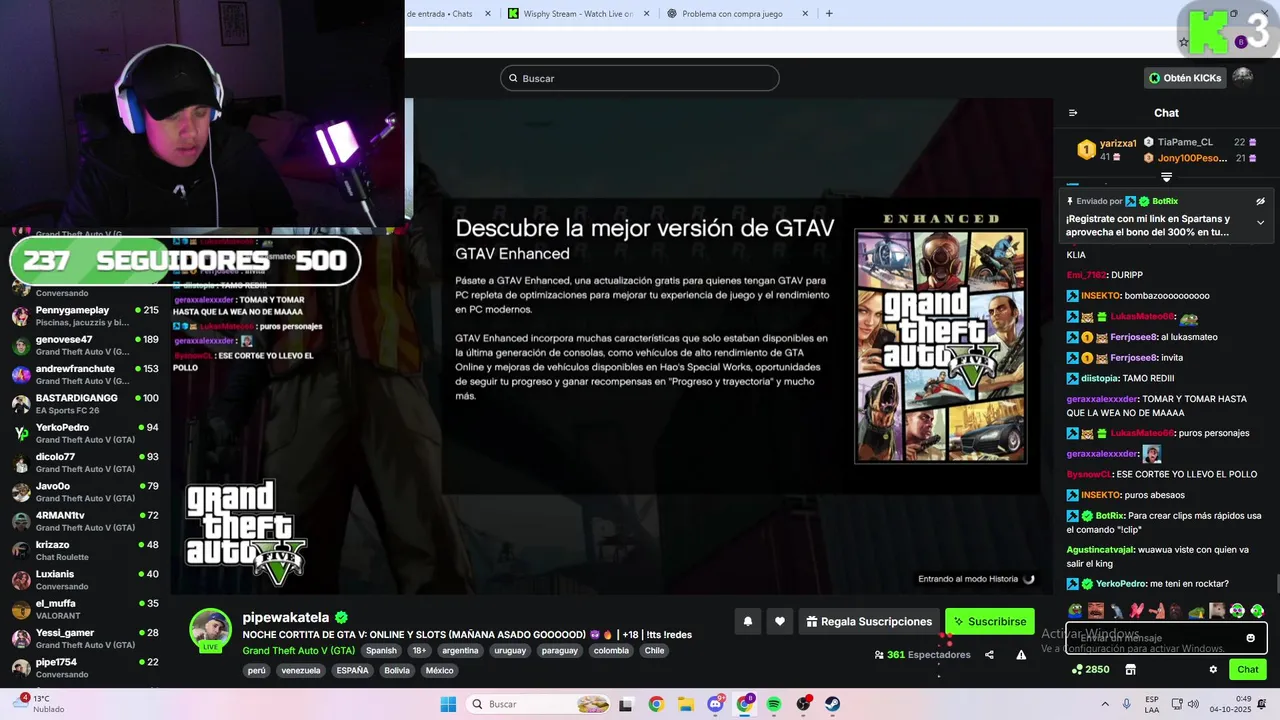Viewport: 1280px width, 720px height.
Task: Click the venezuela tag
Action: click(301, 670)
